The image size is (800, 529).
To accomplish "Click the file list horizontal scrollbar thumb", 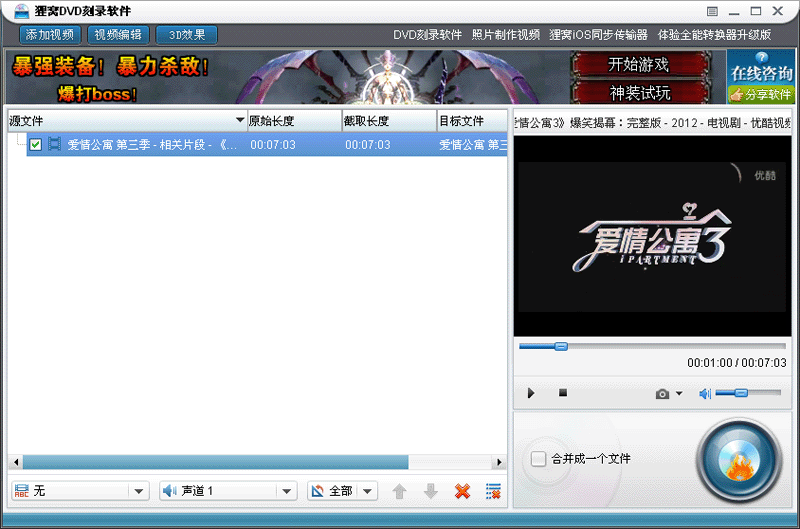I will (x=215, y=462).
